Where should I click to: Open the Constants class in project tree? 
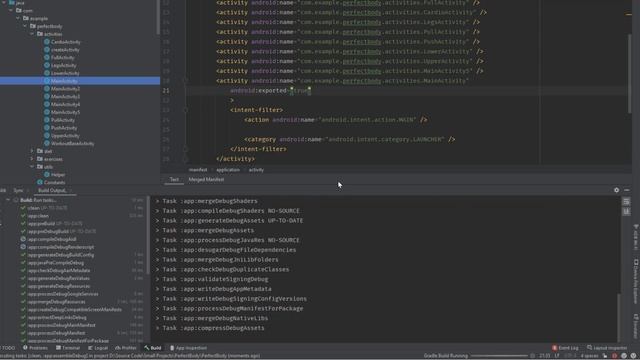pyautogui.click(x=54, y=182)
